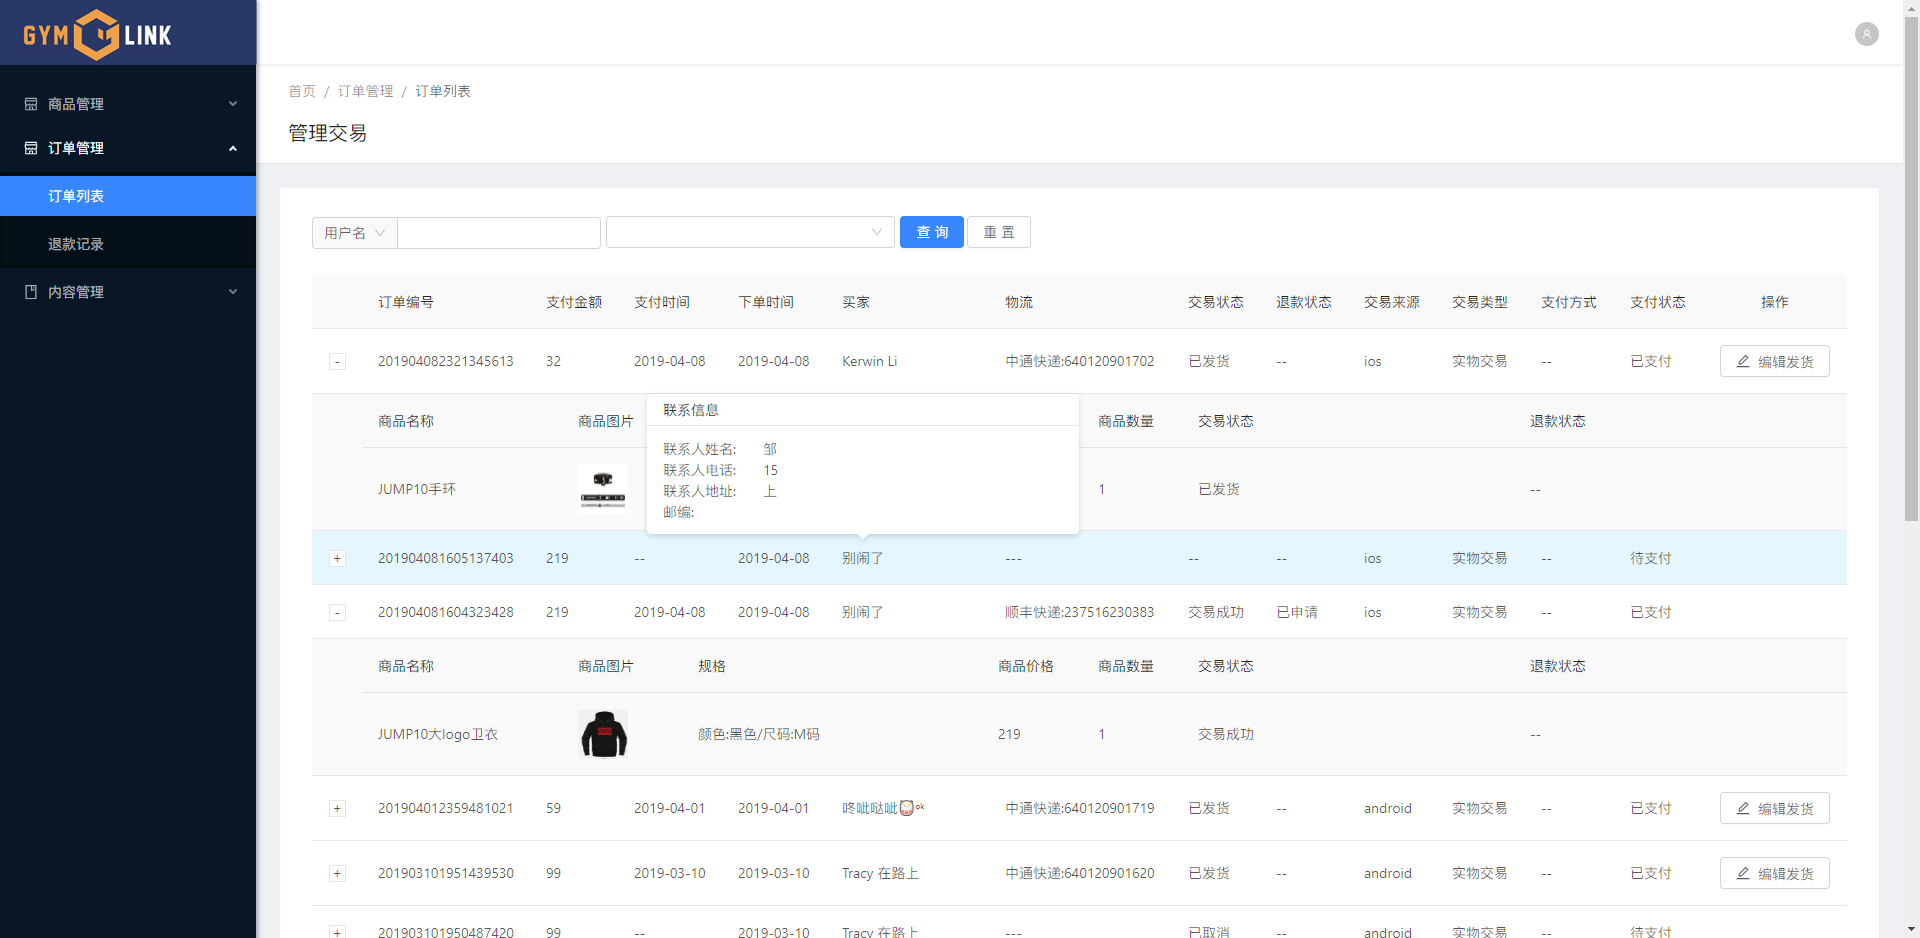Click the JUMP10手环 product image thumbnail
The image size is (1920, 938).
[603, 489]
